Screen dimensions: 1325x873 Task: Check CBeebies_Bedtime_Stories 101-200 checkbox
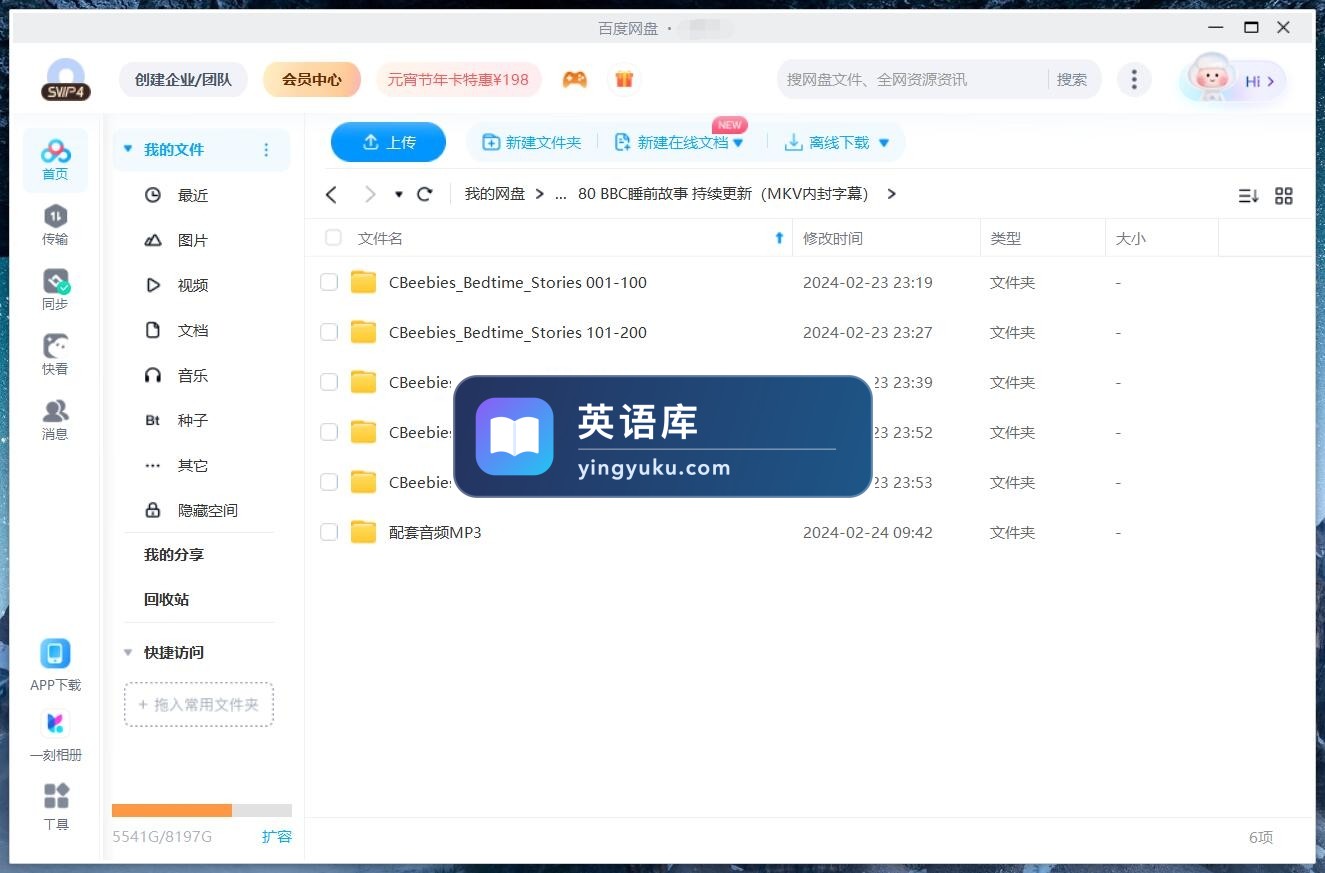pyautogui.click(x=329, y=332)
